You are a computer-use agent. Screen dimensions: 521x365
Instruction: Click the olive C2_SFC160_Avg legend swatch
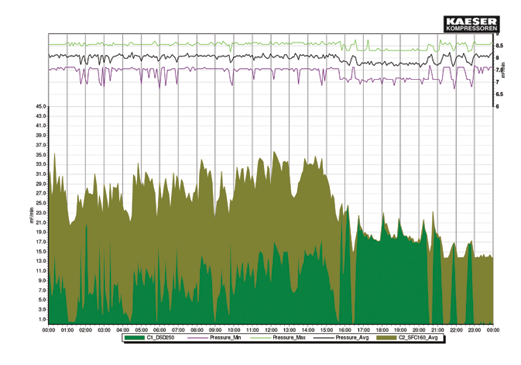point(387,338)
